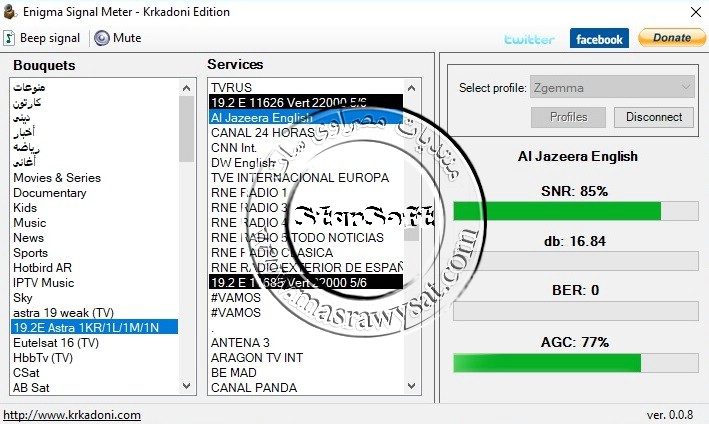Click the Mute speaker icon
The height and width of the screenshot is (424, 709).
(102, 38)
